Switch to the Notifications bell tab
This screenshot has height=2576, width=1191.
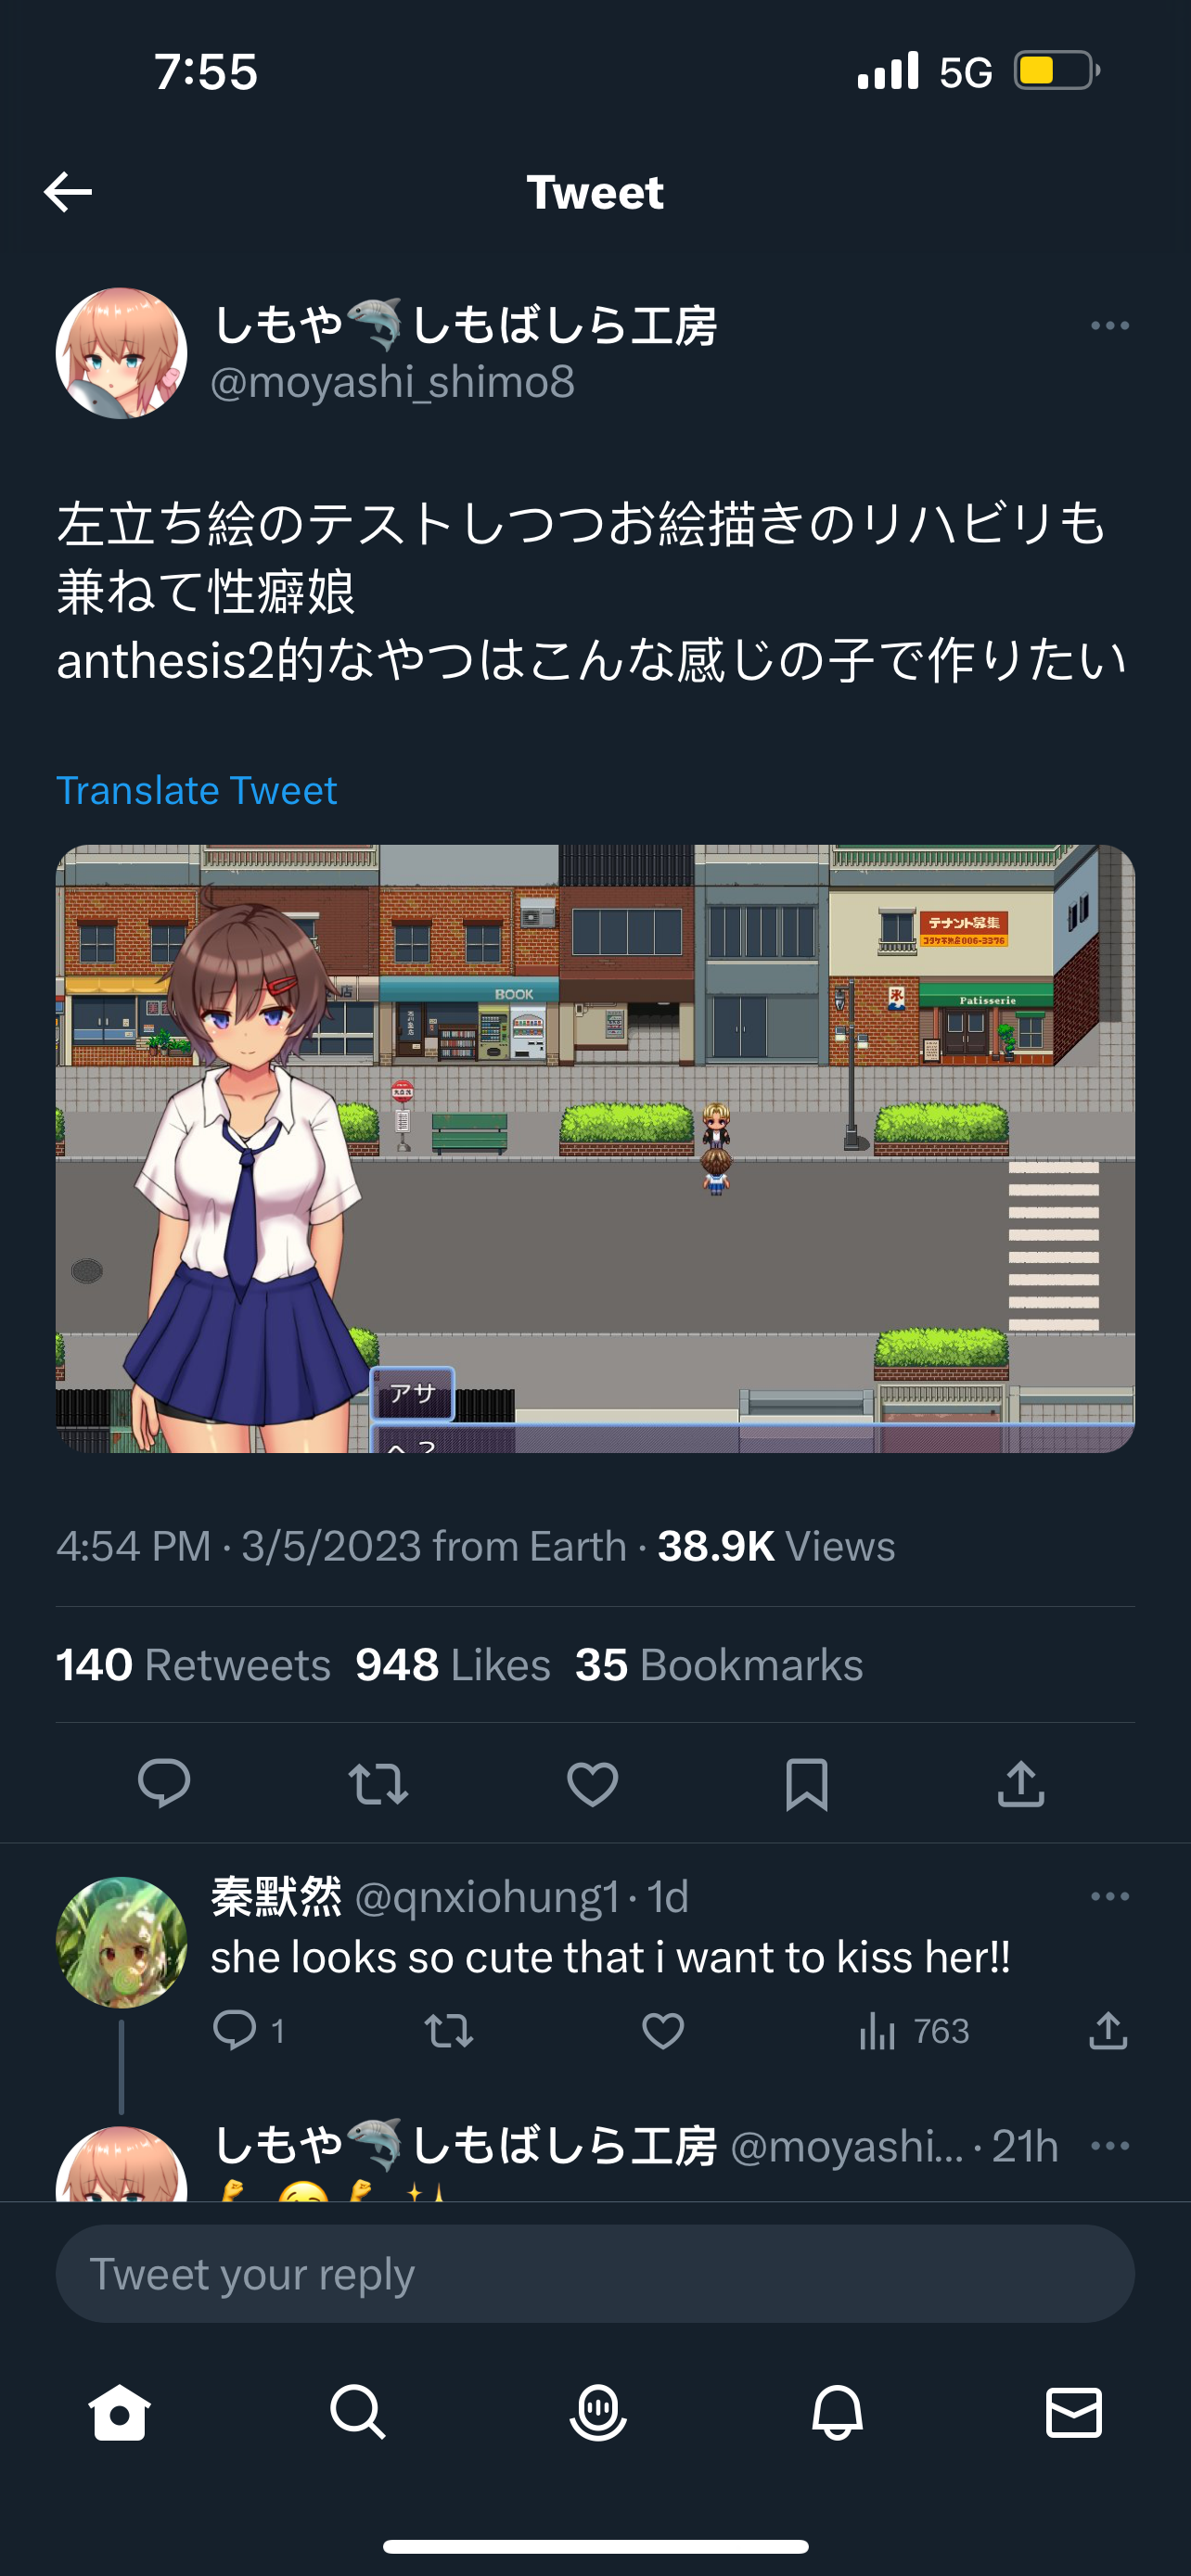pyautogui.click(x=837, y=2412)
